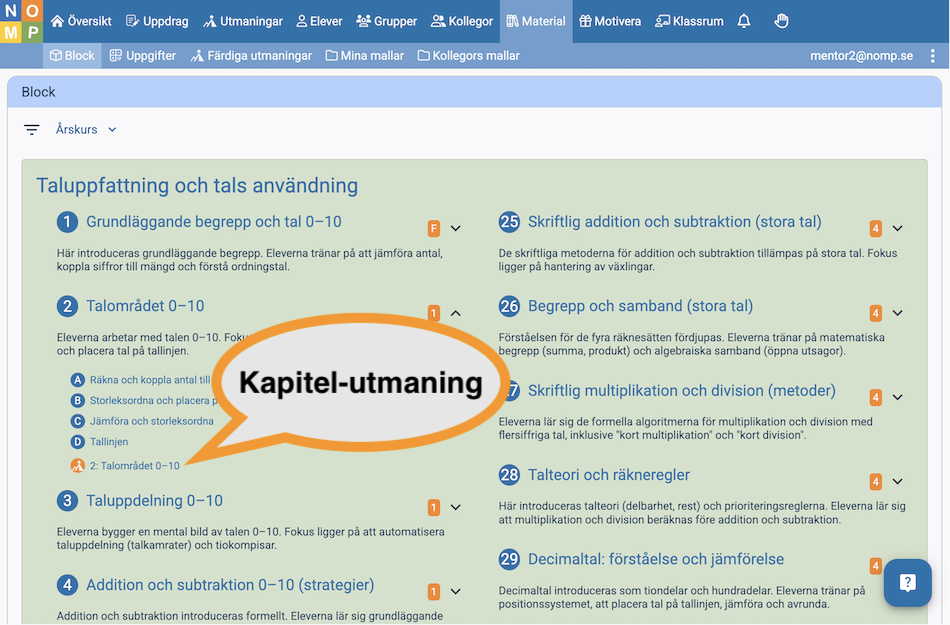Click the filter lines icon

click(32, 130)
